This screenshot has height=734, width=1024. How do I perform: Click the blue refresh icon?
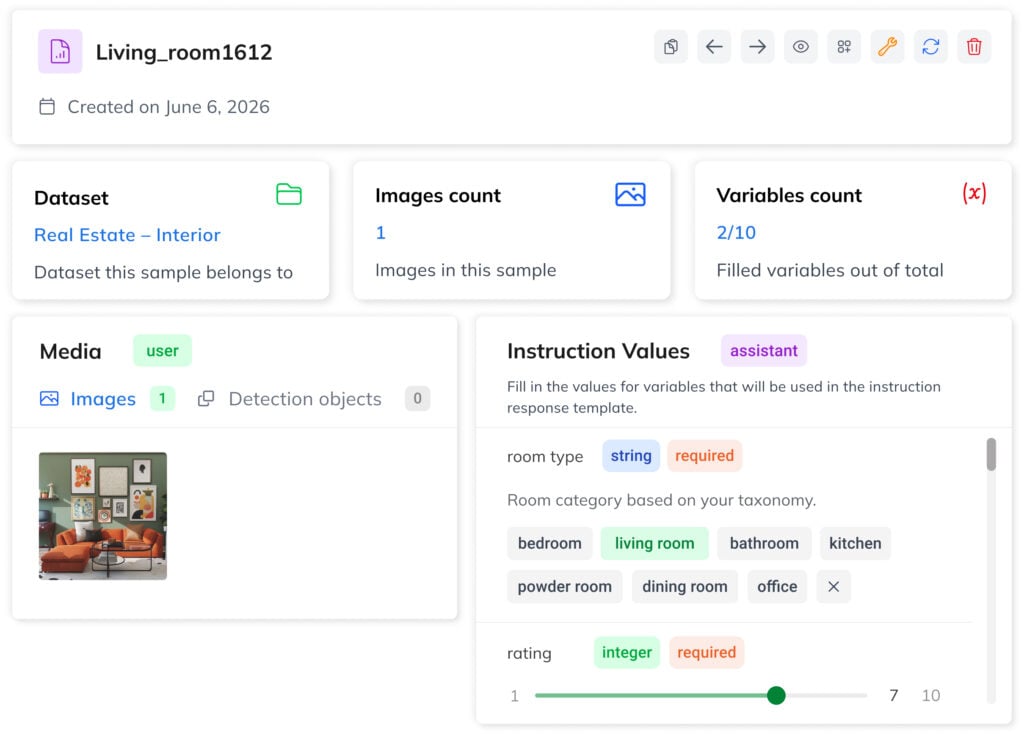tap(931, 46)
